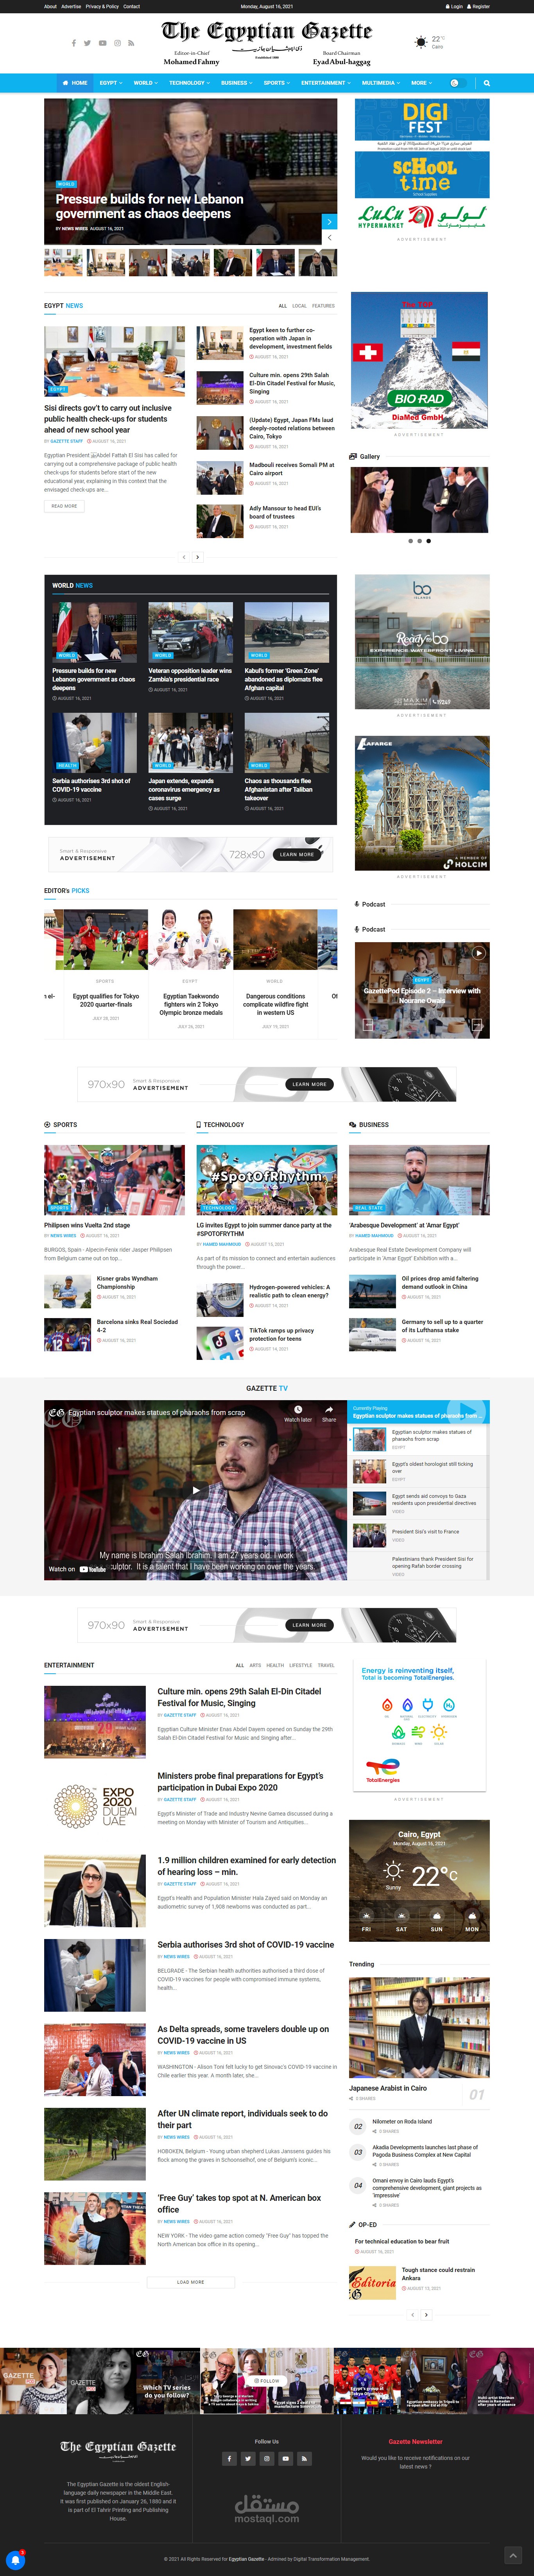The width and height of the screenshot is (534, 2576).
Task: Expand the ENTERTAINMENT menu dropdown
Action: click(x=326, y=83)
